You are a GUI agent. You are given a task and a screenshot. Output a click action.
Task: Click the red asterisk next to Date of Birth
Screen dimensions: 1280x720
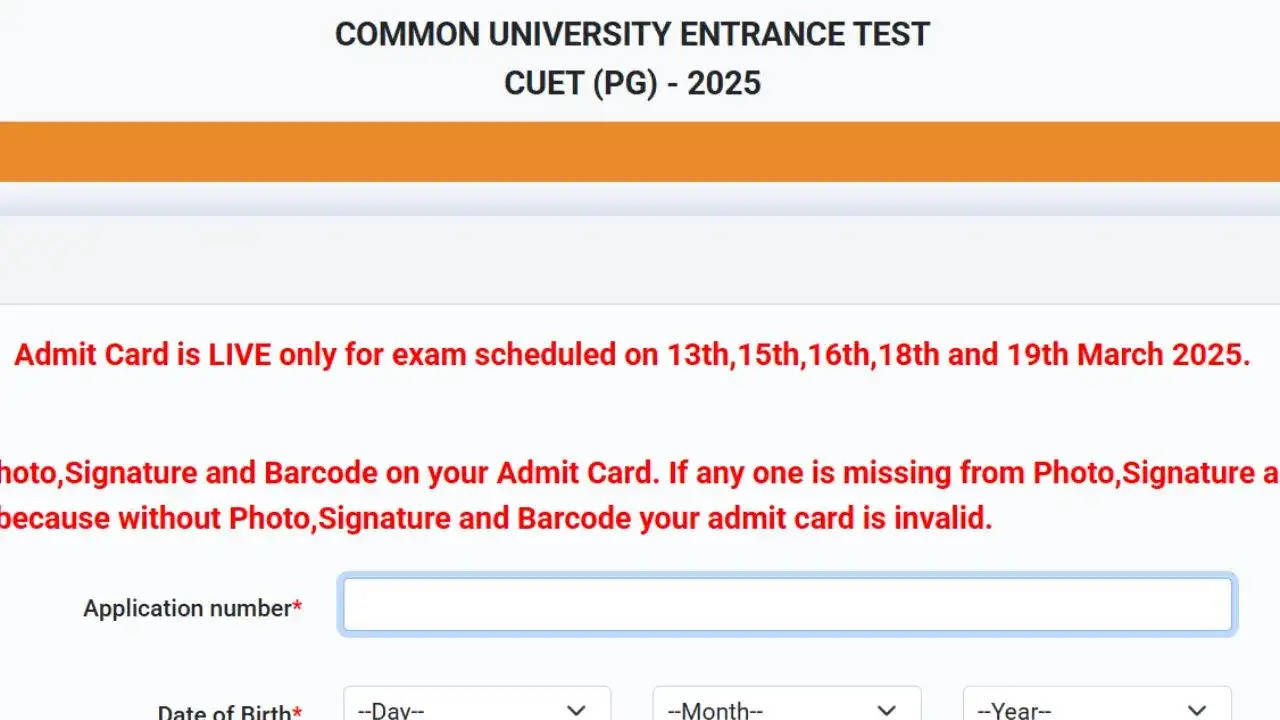click(x=297, y=712)
